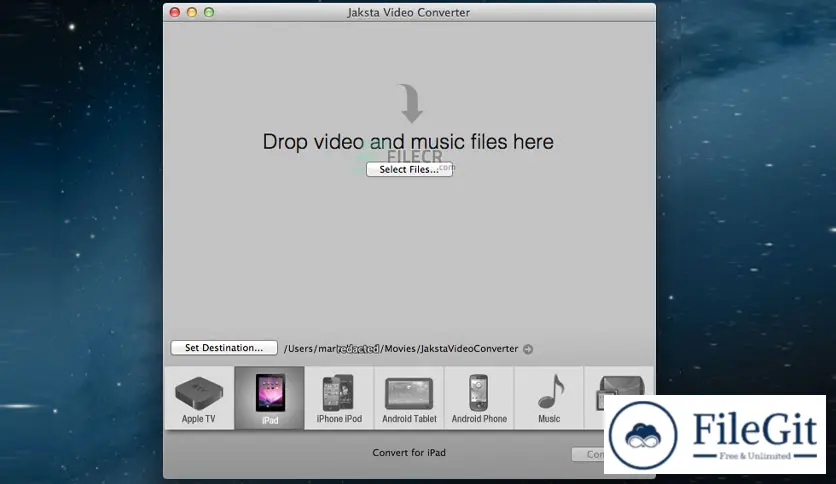Reveal destination folder via arrow icon
This screenshot has height=484, width=836.
click(x=528, y=349)
